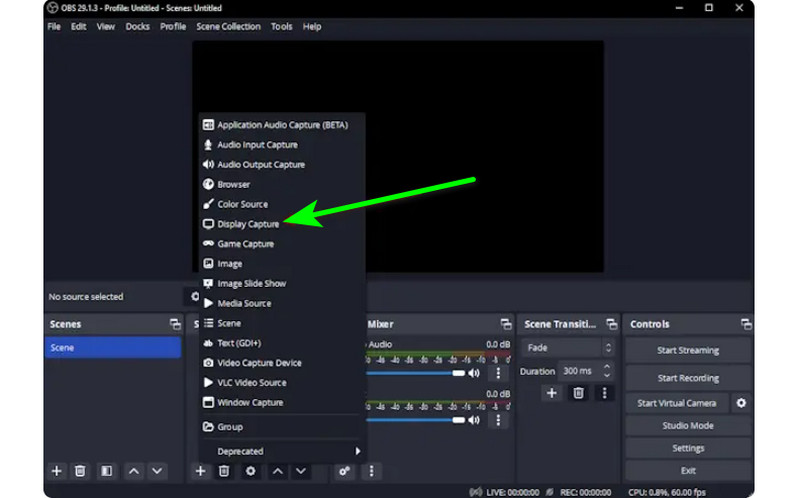Open the Scene Collection menu
The width and height of the screenshot is (800, 498).
[228, 27]
